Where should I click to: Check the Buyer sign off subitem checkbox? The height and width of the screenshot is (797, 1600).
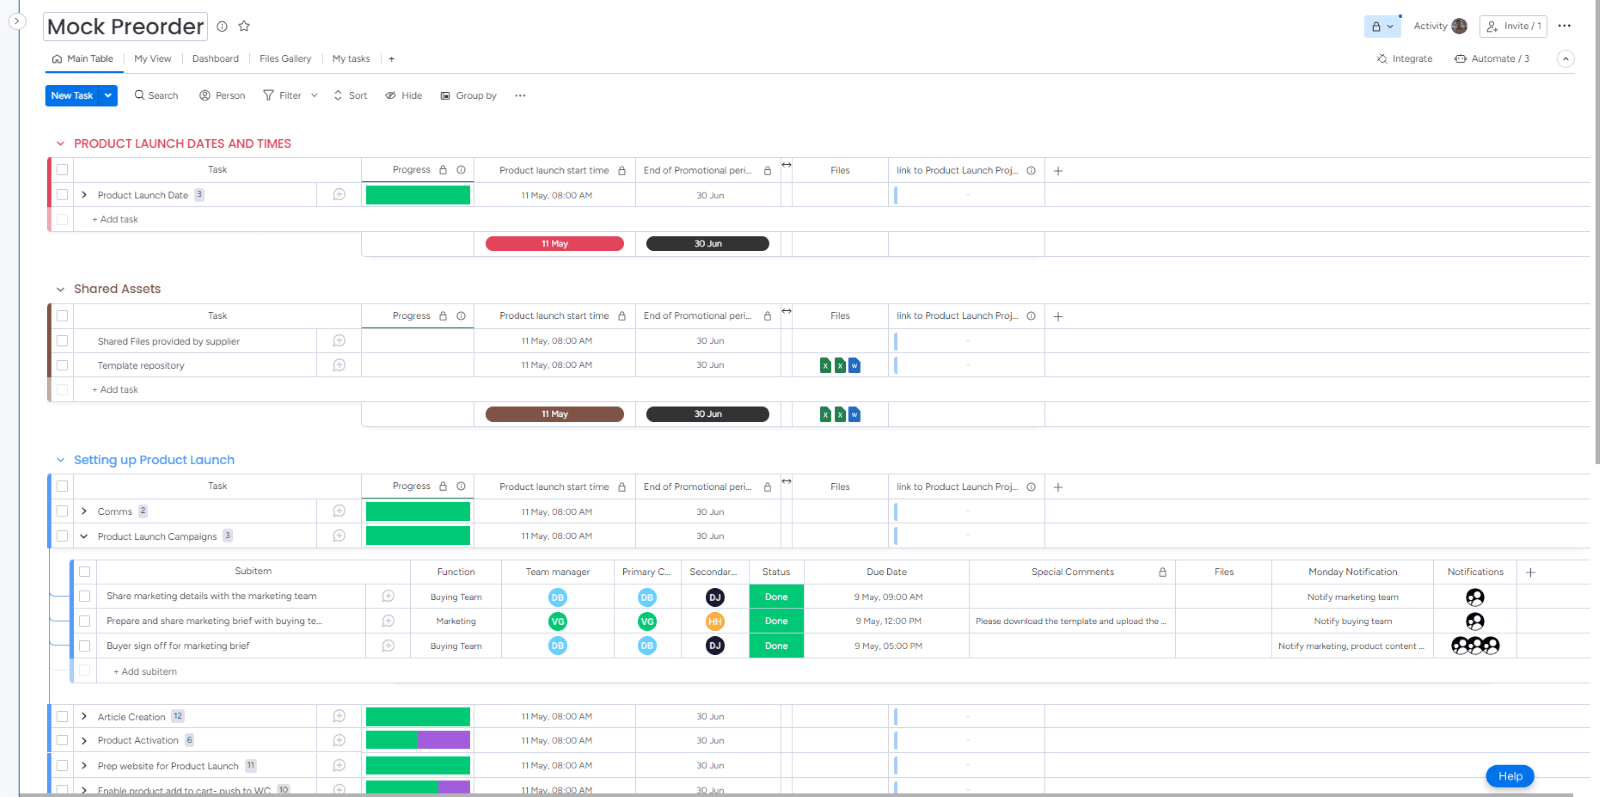pos(85,646)
